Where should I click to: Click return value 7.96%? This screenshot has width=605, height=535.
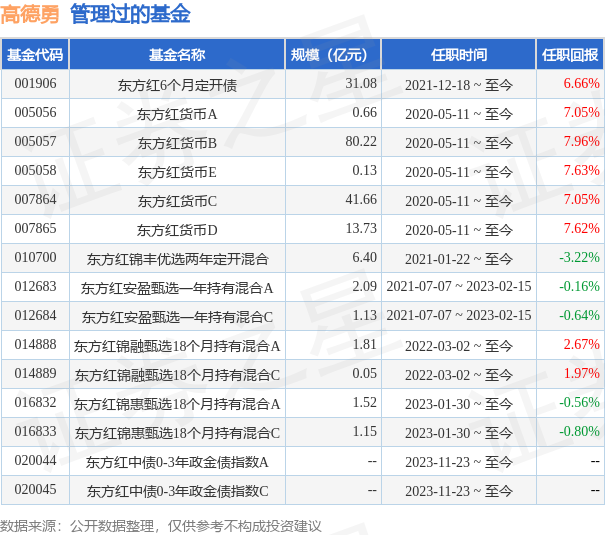tap(581, 142)
